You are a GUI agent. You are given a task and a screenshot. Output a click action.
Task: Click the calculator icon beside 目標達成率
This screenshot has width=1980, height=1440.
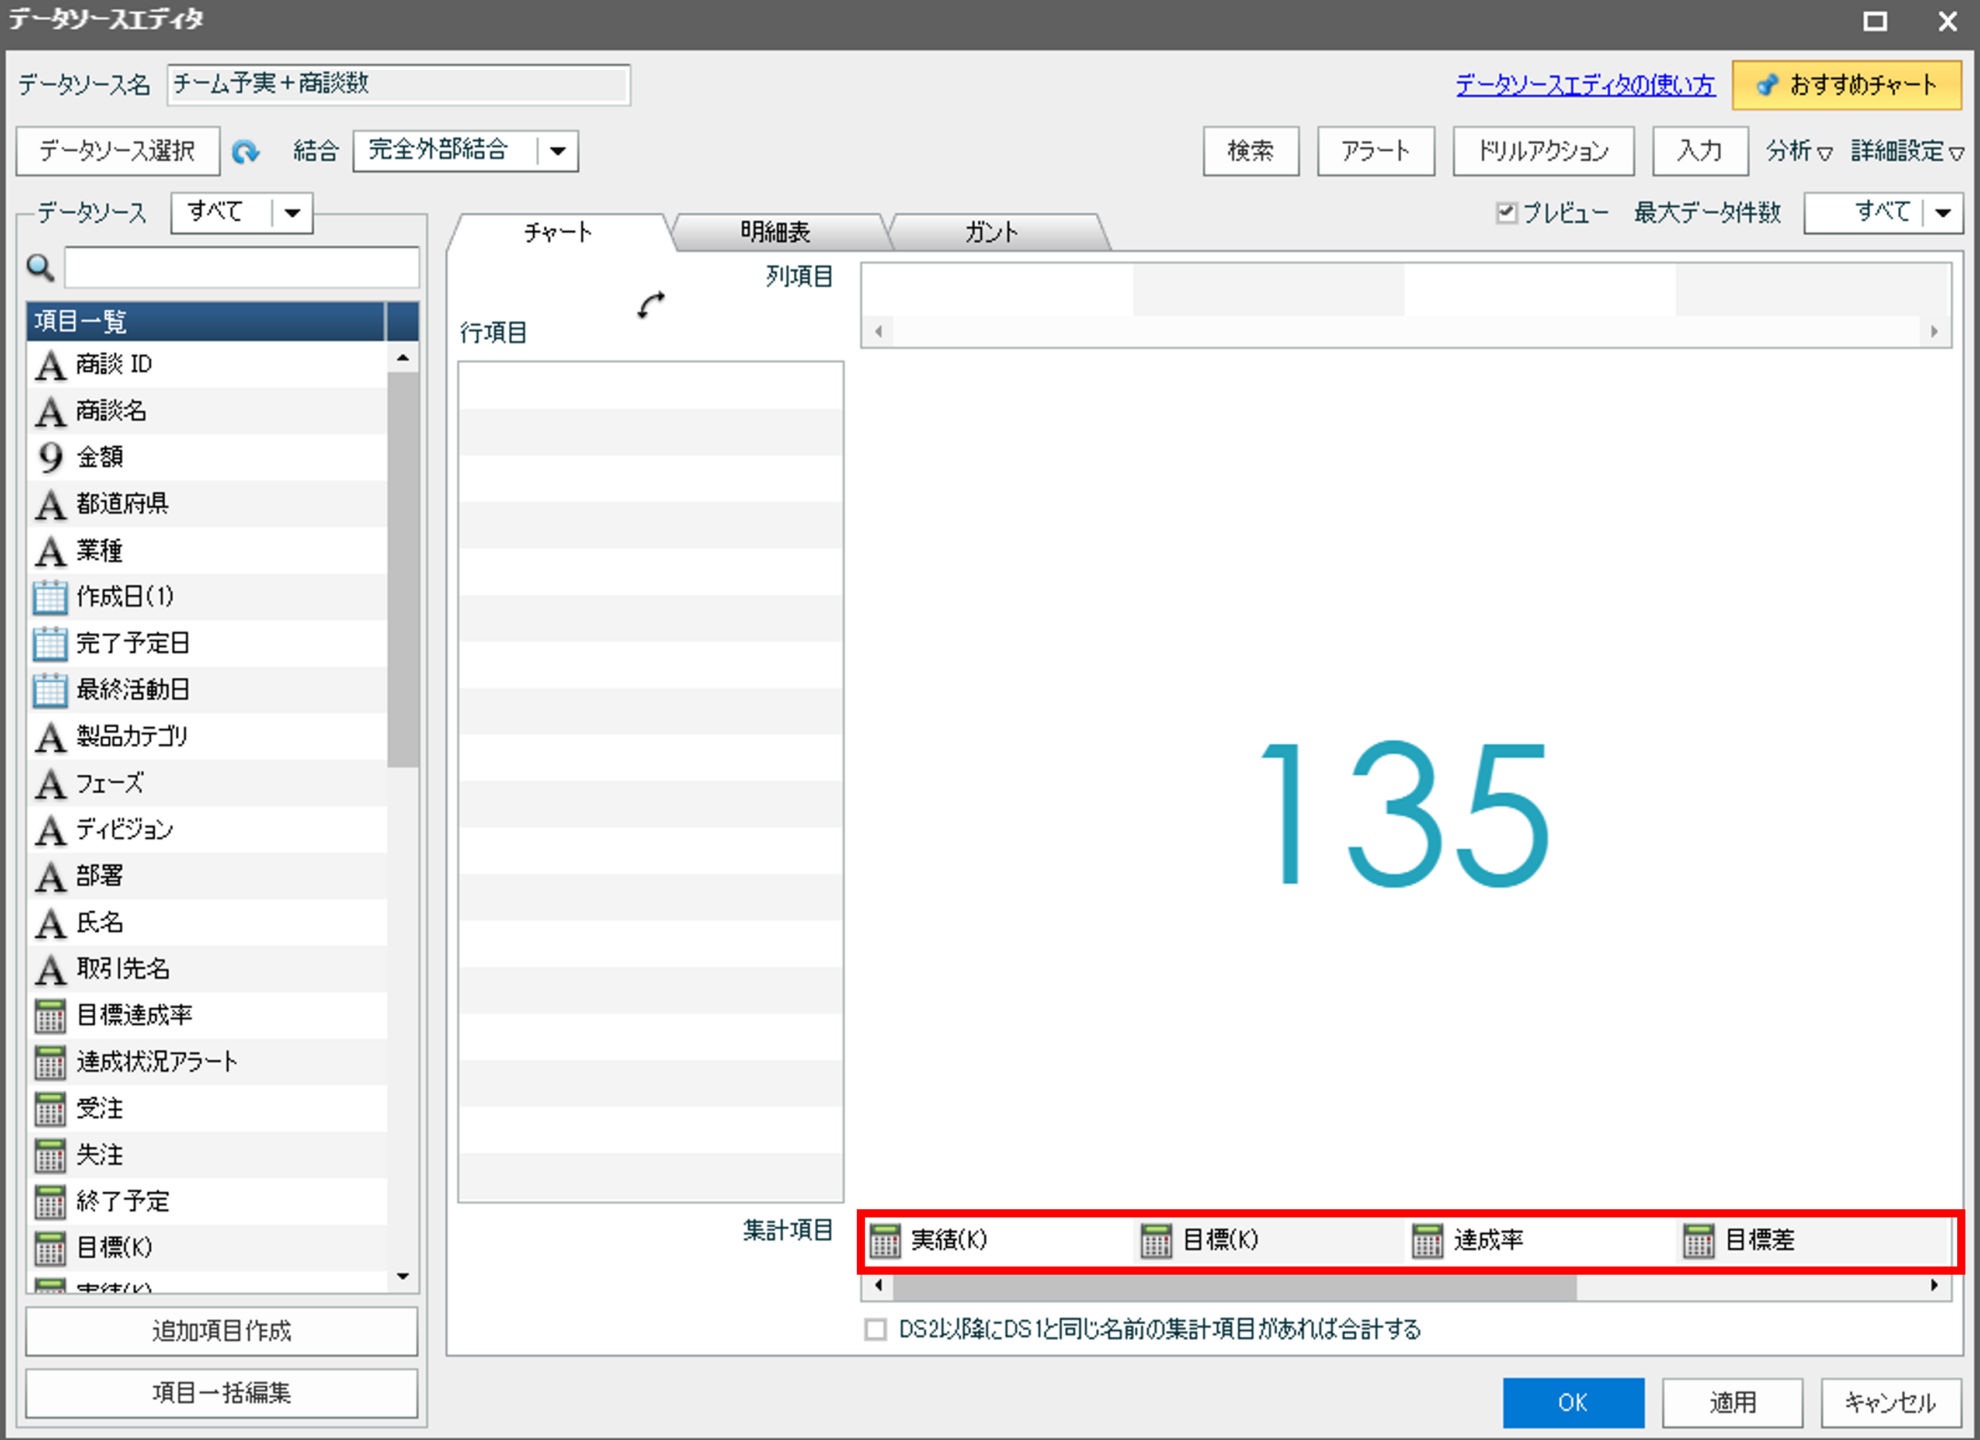(50, 1016)
